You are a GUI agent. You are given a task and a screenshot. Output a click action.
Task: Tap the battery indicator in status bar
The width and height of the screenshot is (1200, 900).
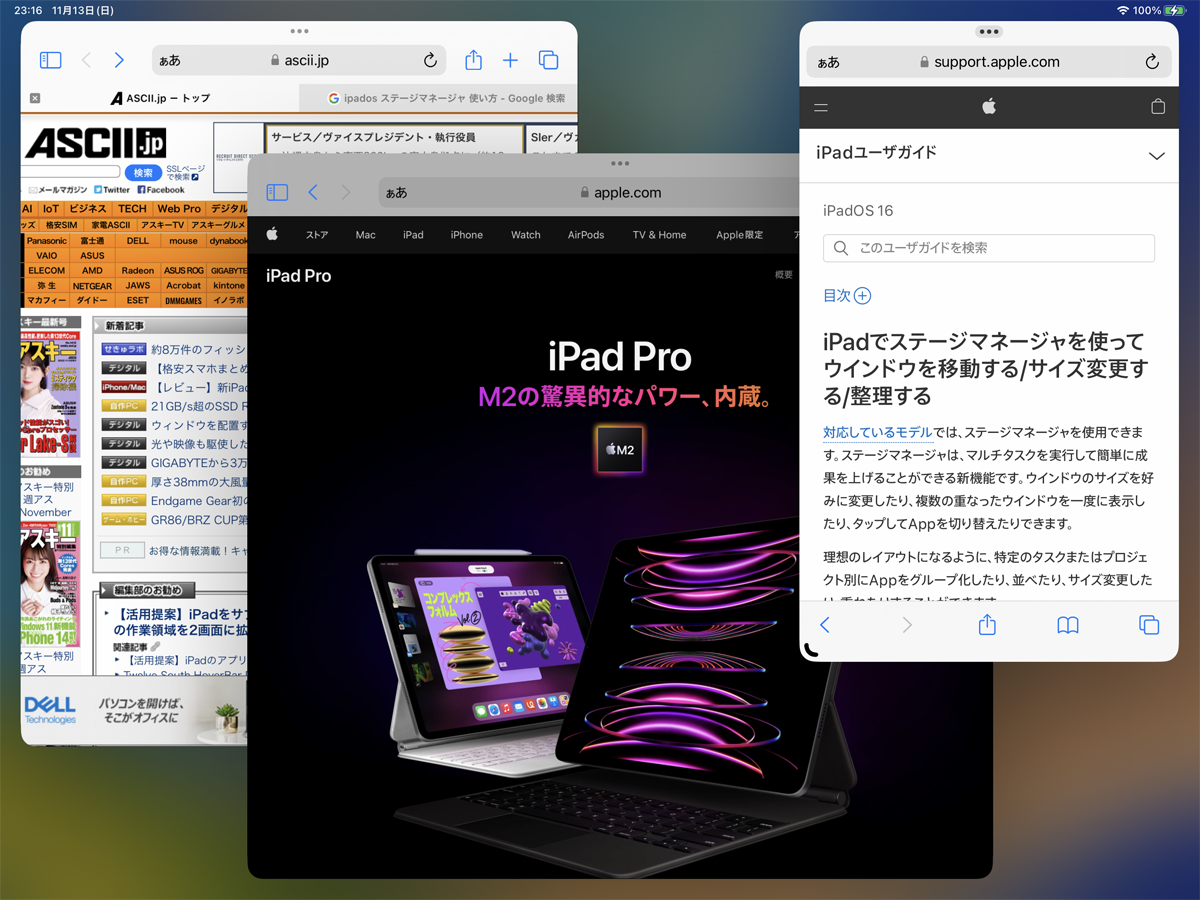click(1174, 10)
